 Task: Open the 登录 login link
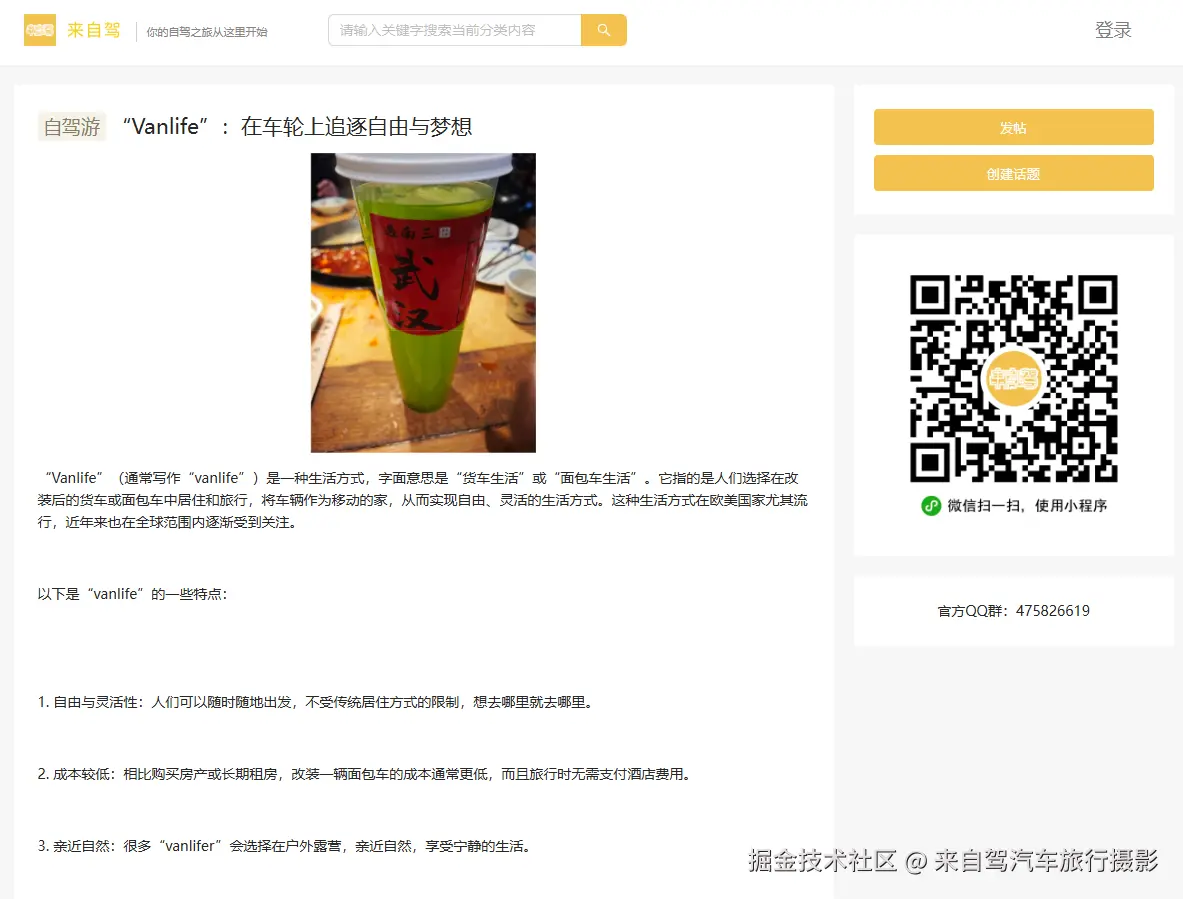(1113, 30)
